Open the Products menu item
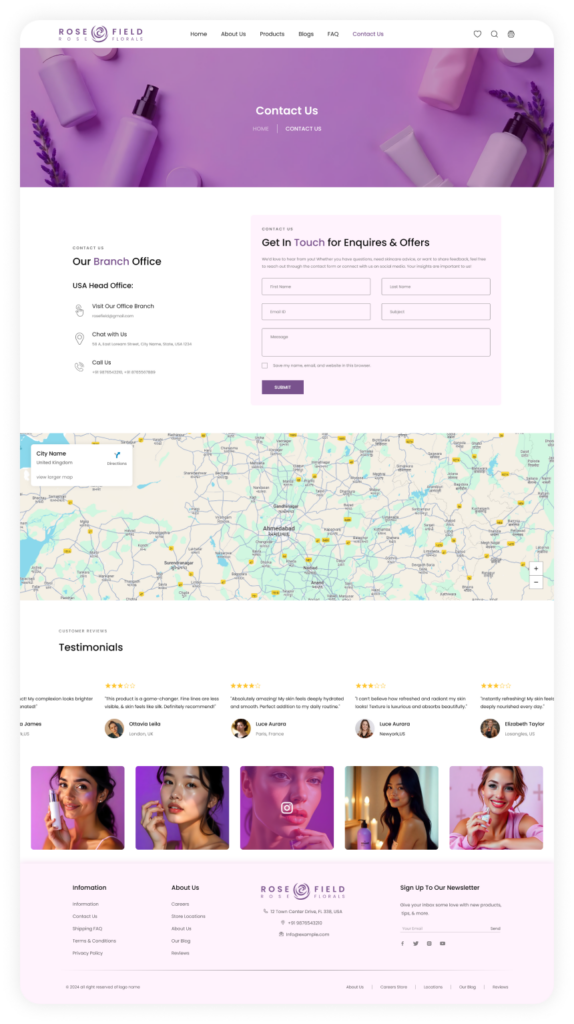The image size is (574, 1024). [272, 34]
